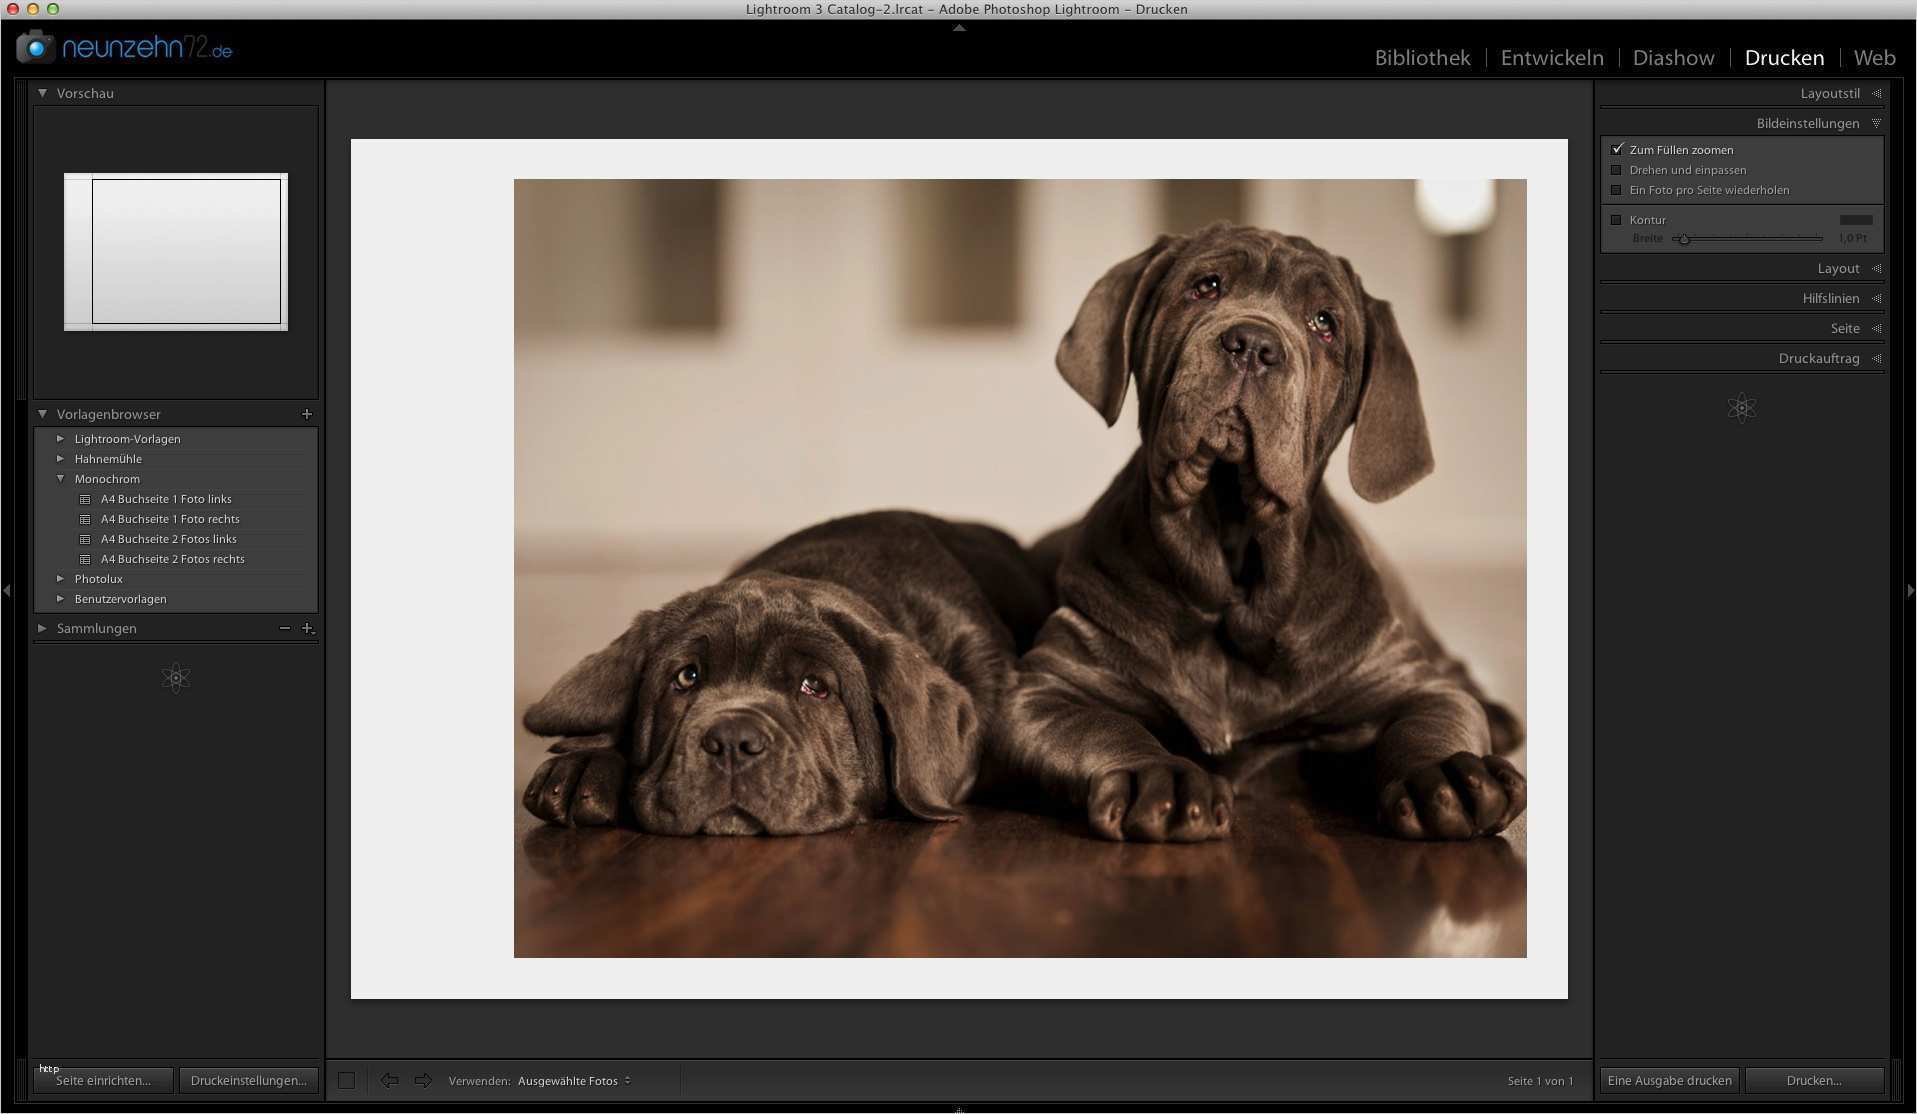Image resolution: width=1917 pixels, height=1114 pixels.
Task: Hide the top module panel via top arrow
Action: [x=959, y=28]
